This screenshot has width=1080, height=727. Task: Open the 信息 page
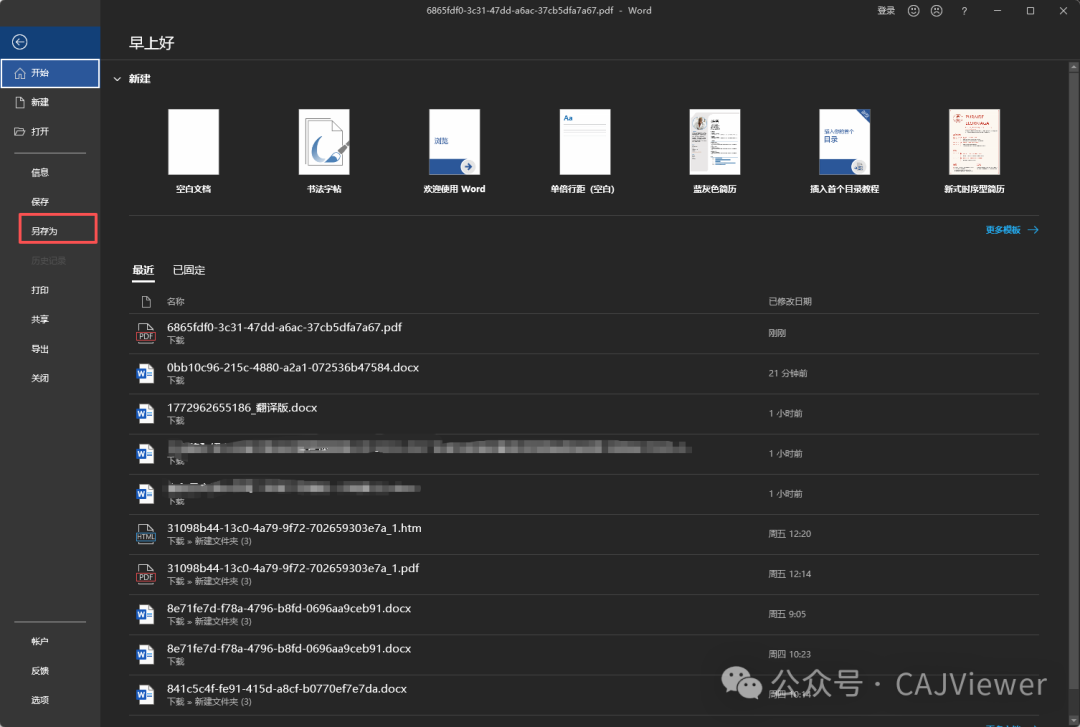[x=40, y=172]
